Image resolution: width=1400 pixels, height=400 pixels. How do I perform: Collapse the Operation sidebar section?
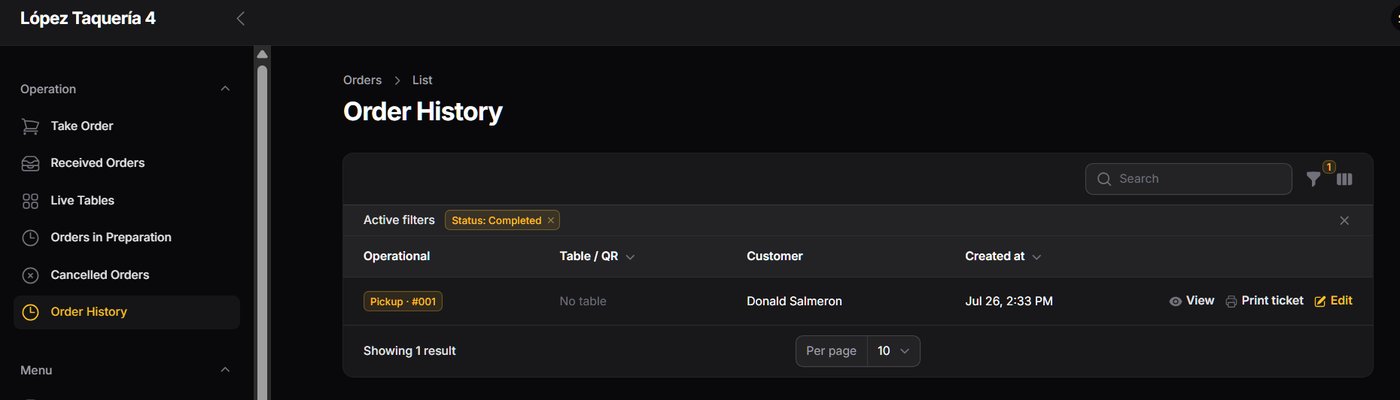coord(225,89)
